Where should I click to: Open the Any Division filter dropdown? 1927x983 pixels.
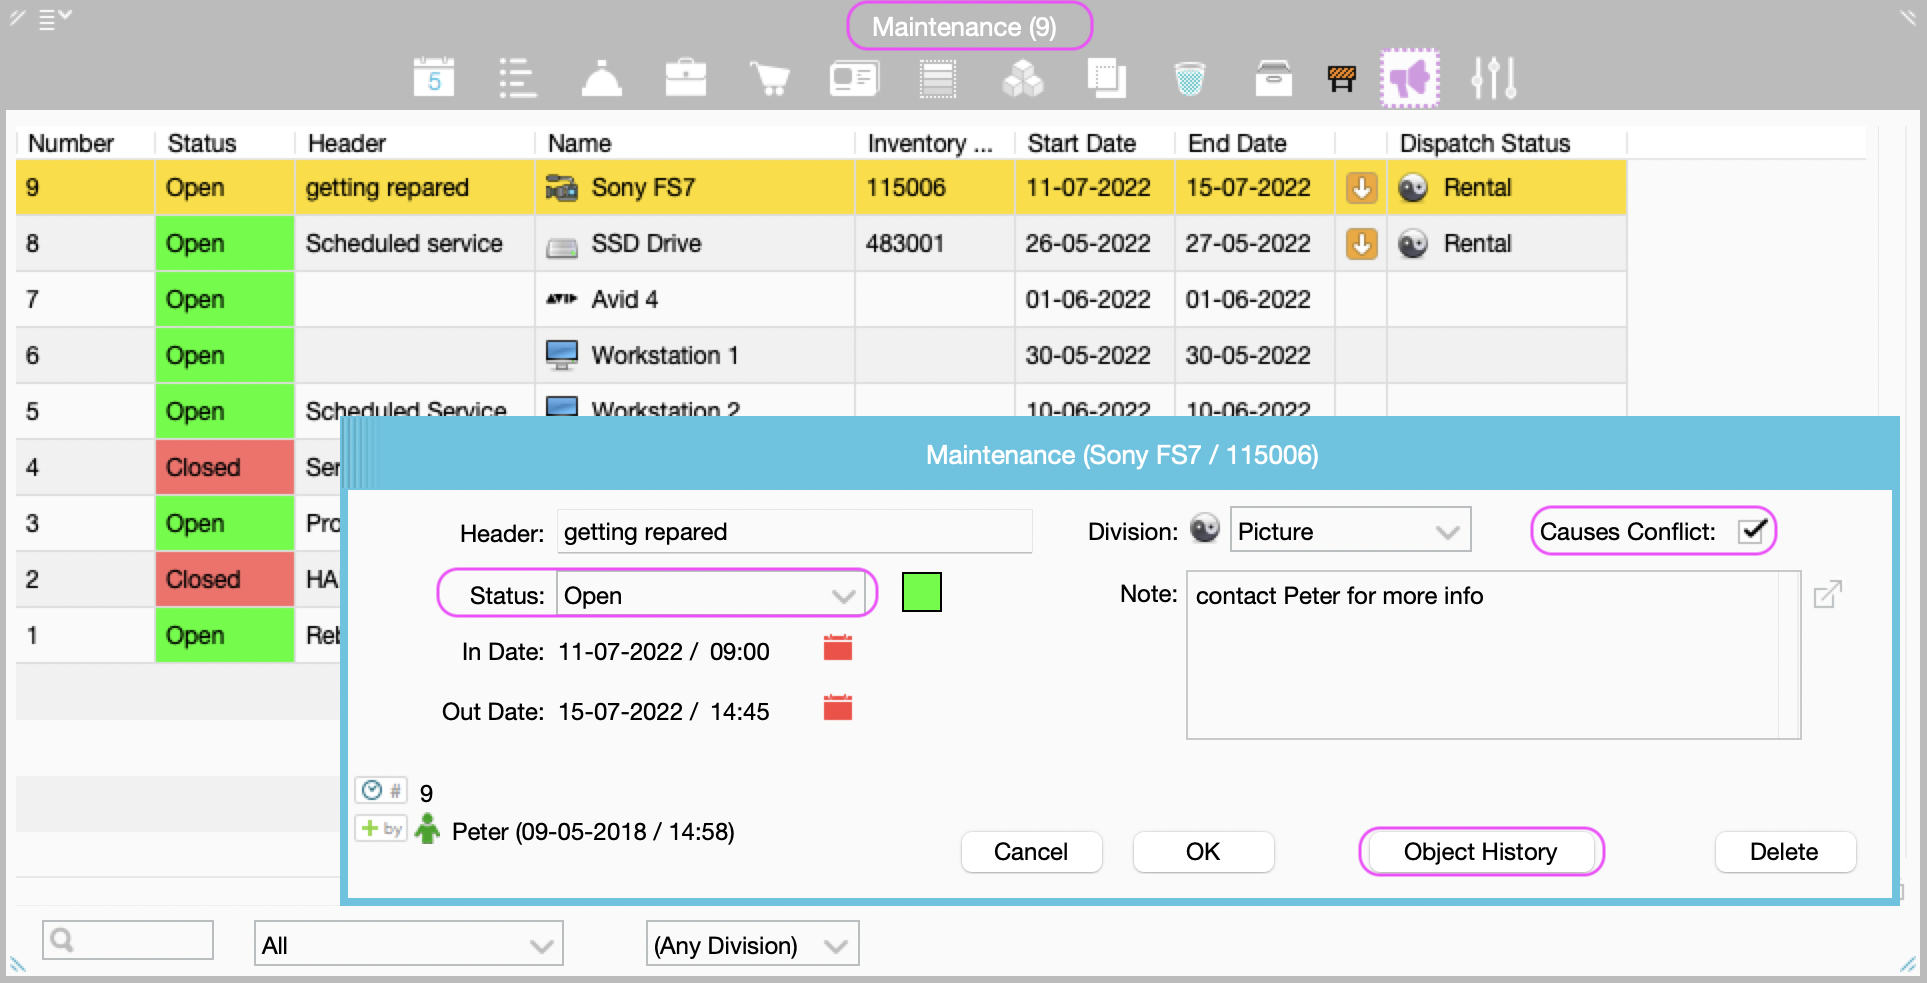(752, 944)
